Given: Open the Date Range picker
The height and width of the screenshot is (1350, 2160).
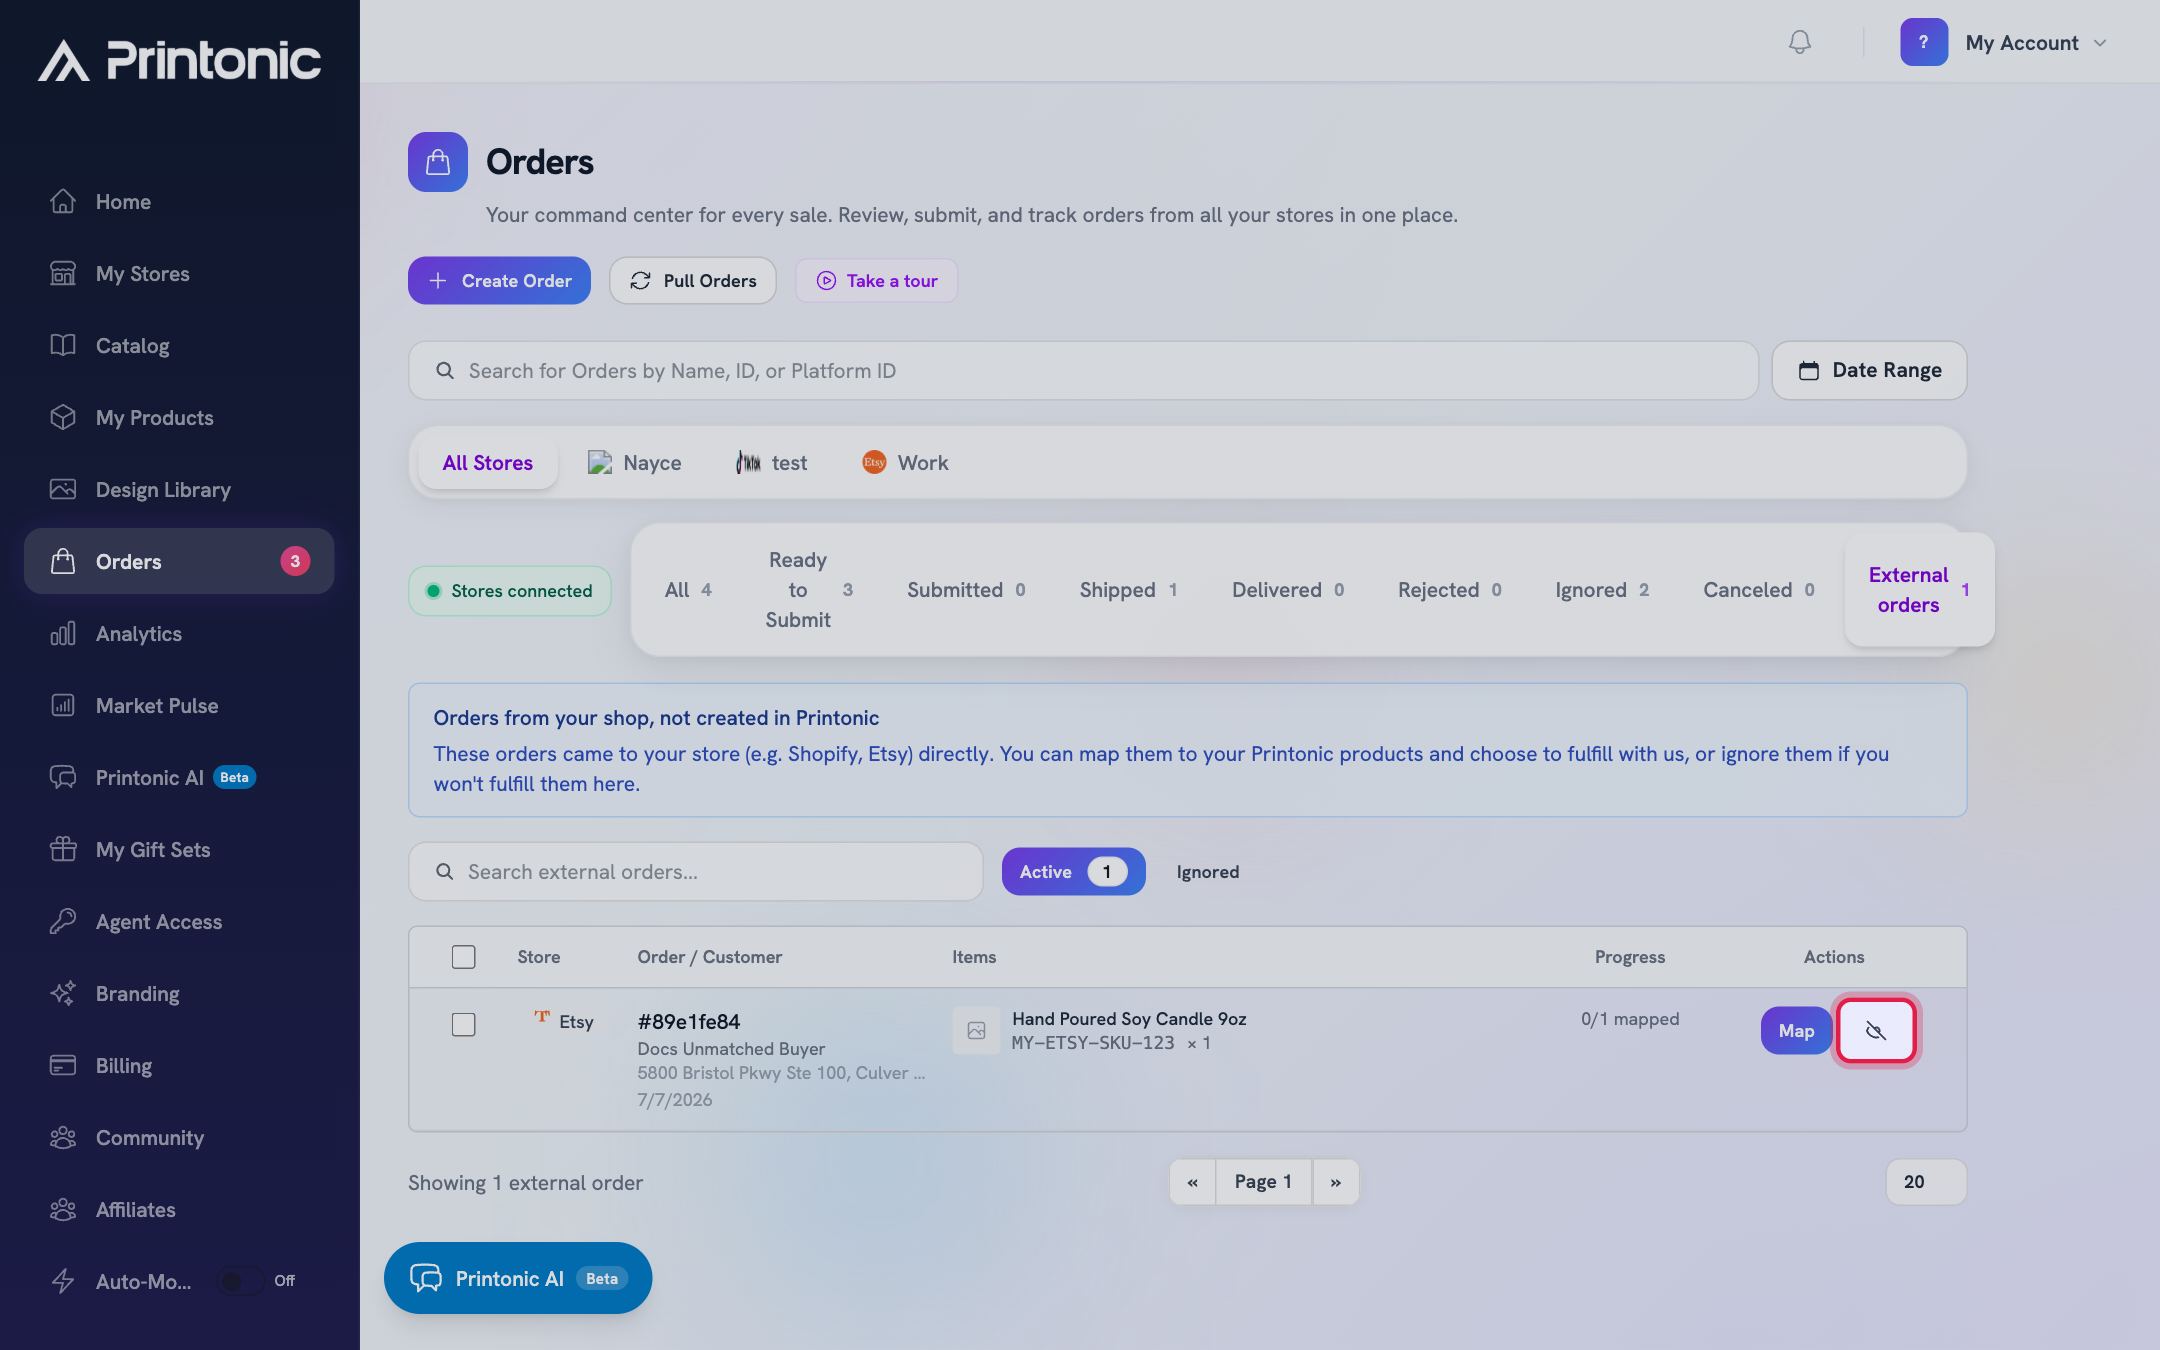Looking at the screenshot, I should click(x=1869, y=370).
